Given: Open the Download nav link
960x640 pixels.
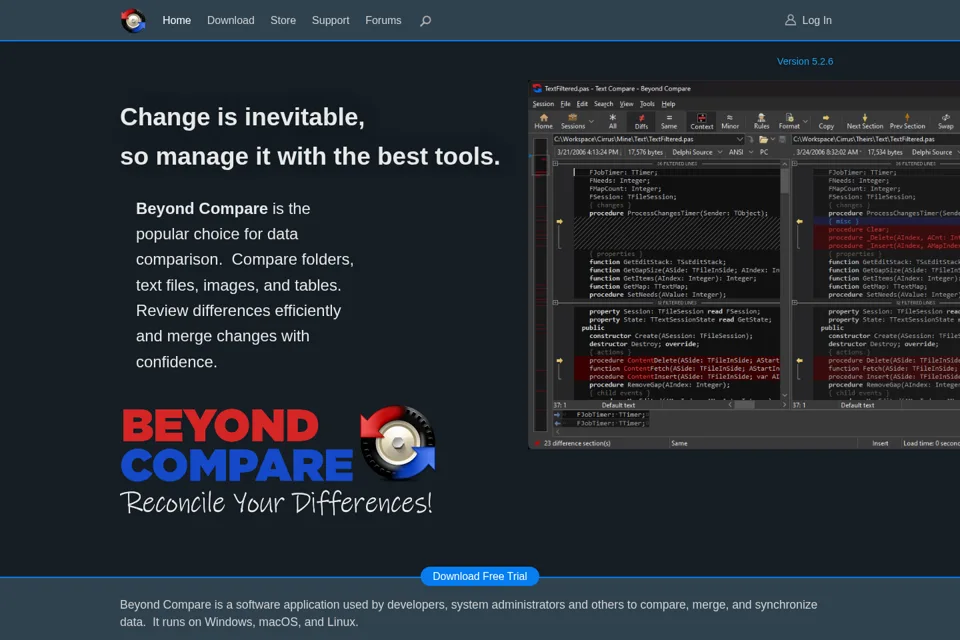Looking at the screenshot, I should click(x=230, y=20).
